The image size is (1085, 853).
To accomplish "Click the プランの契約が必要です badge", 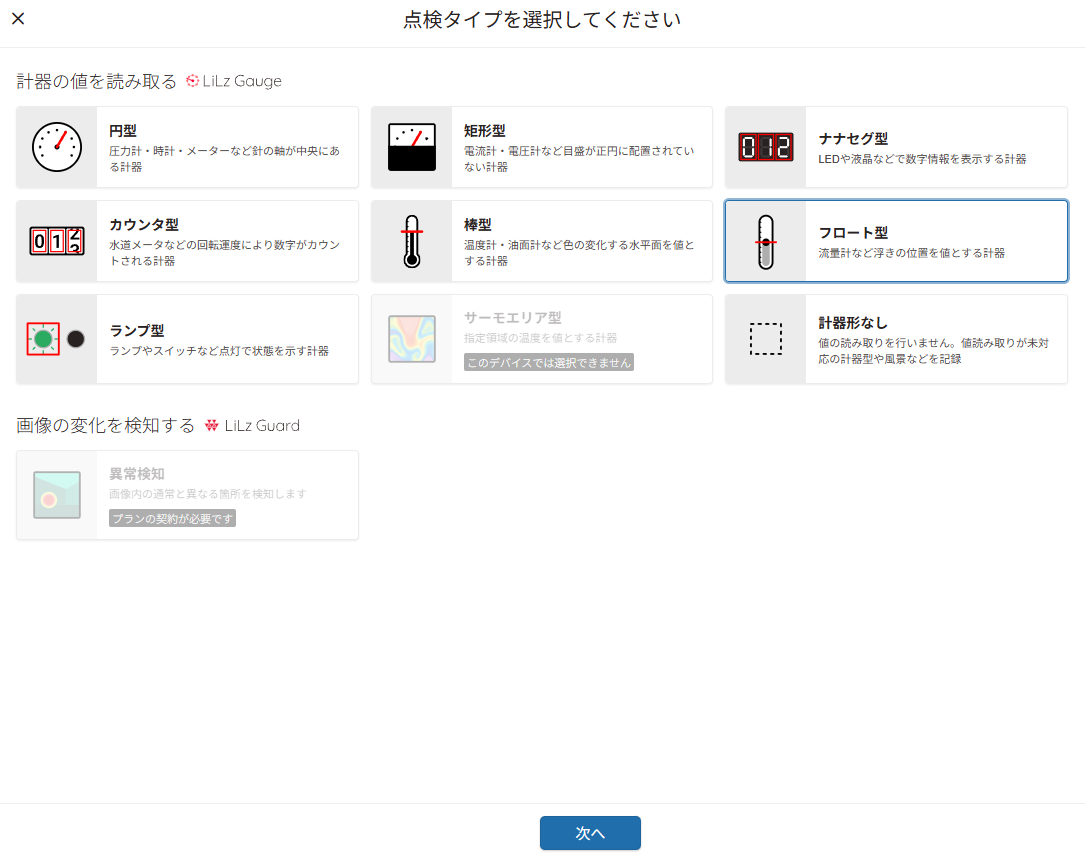I will (x=171, y=518).
